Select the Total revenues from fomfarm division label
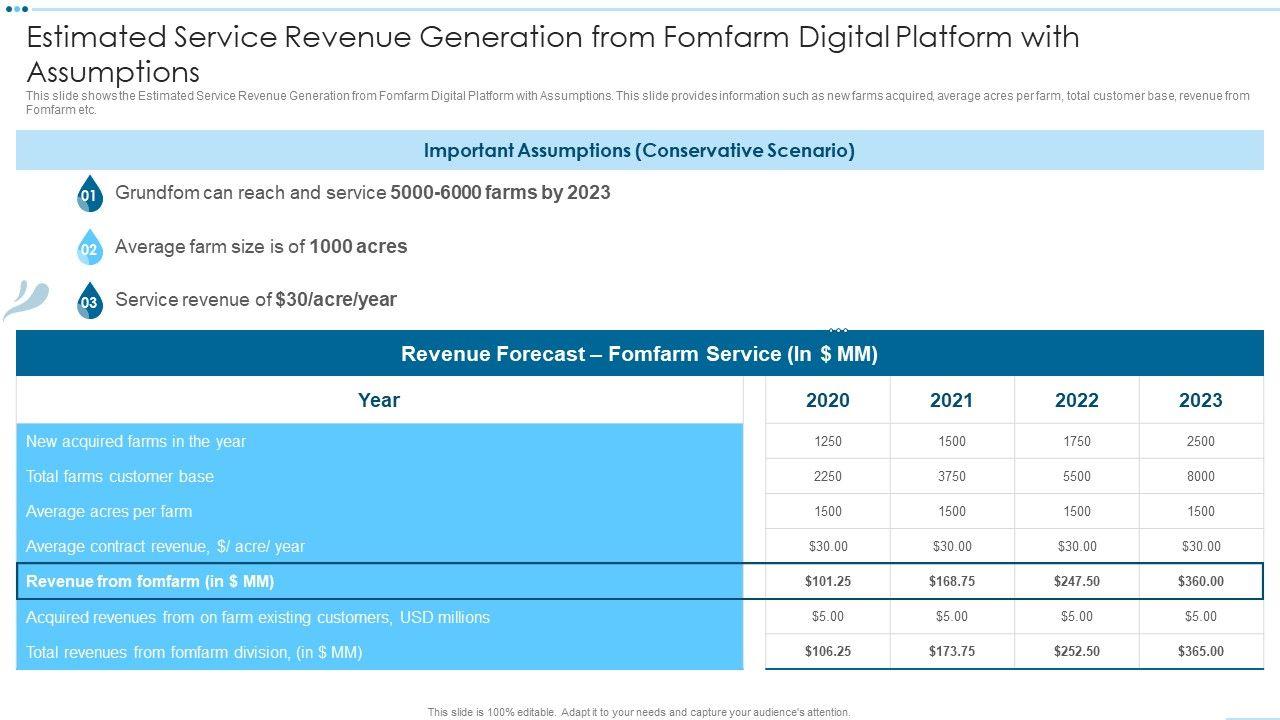The height and width of the screenshot is (720, 1280). coord(194,652)
